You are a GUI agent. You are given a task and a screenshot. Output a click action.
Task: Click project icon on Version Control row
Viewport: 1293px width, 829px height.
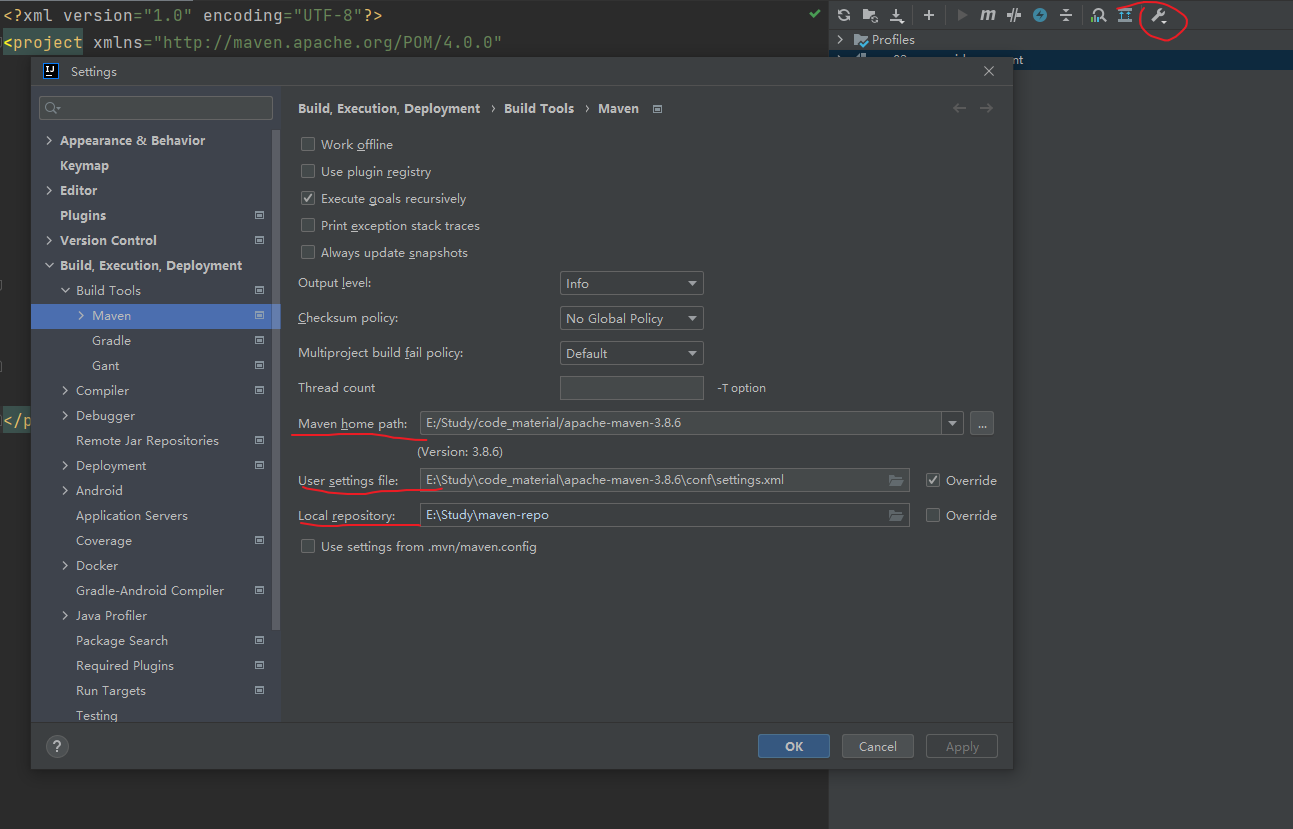(x=260, y=240)
